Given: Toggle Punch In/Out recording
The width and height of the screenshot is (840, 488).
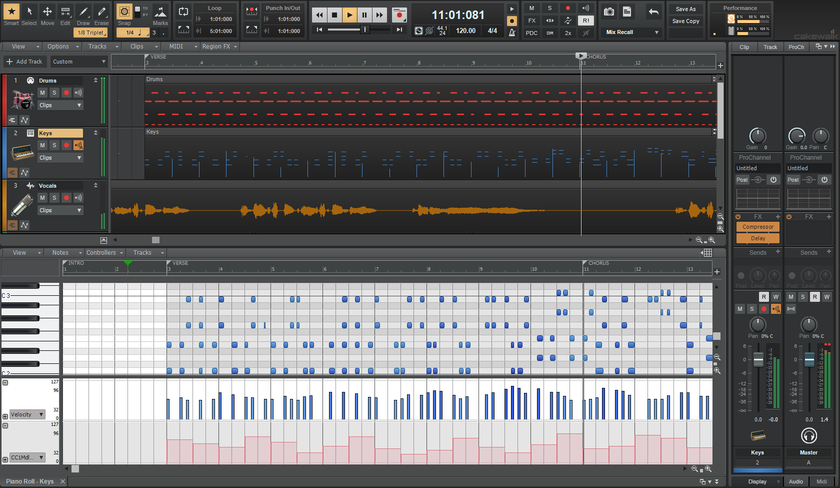Looking at the screenshot, I should click(x=251, y=11).
